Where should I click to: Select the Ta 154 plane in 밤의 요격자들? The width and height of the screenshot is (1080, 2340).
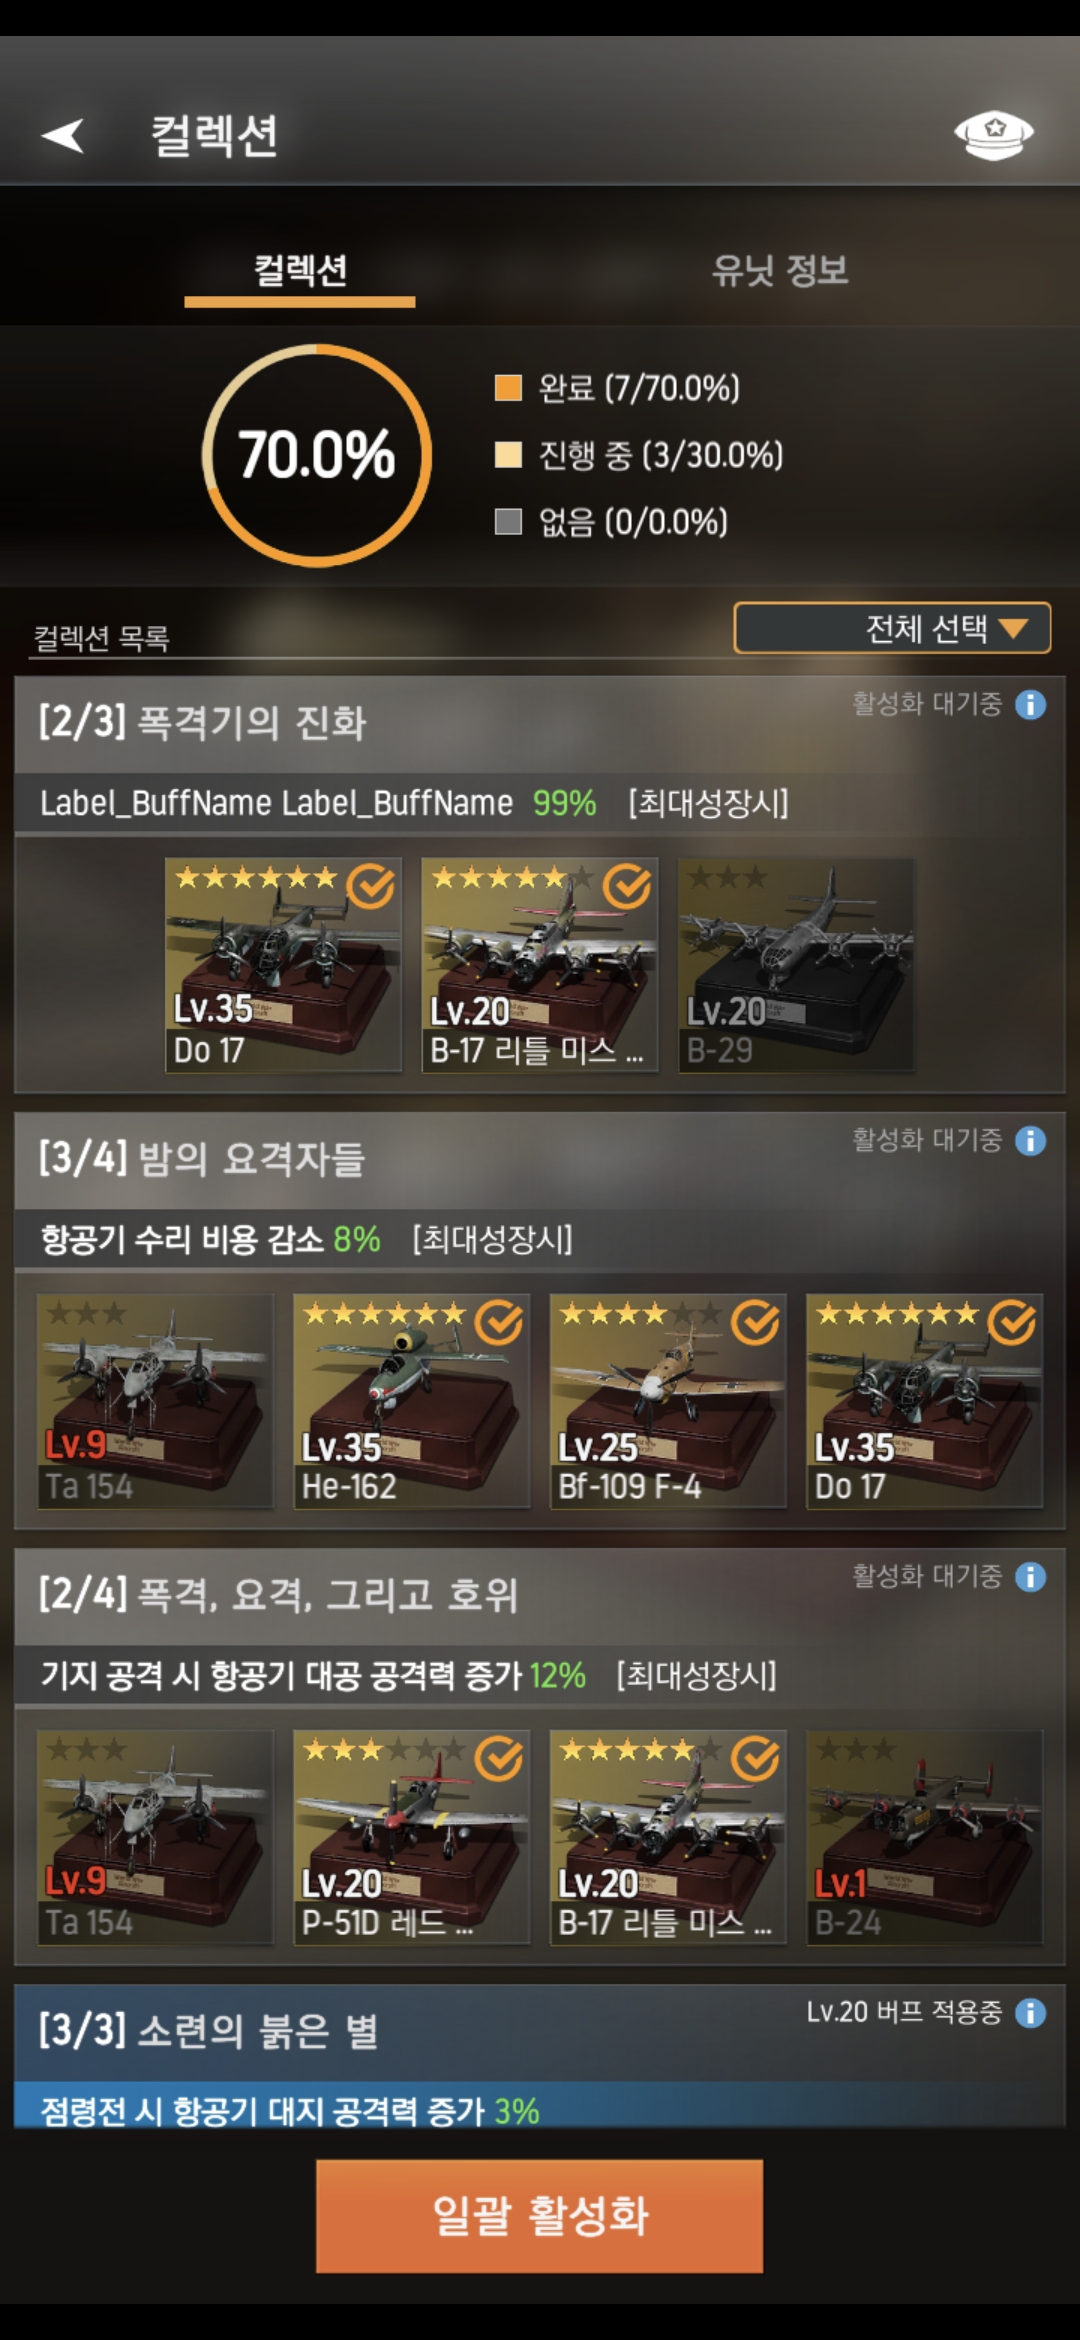point(155,1401)
